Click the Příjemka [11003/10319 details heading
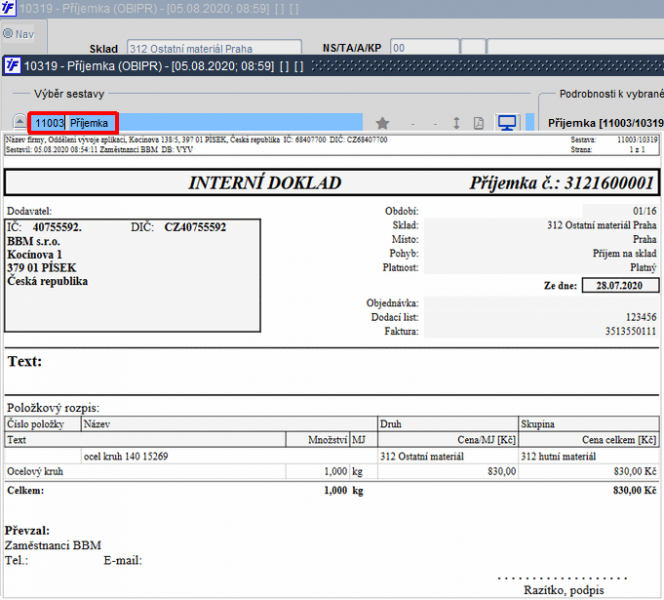664x600 pixels. click(x=606, y=123)
